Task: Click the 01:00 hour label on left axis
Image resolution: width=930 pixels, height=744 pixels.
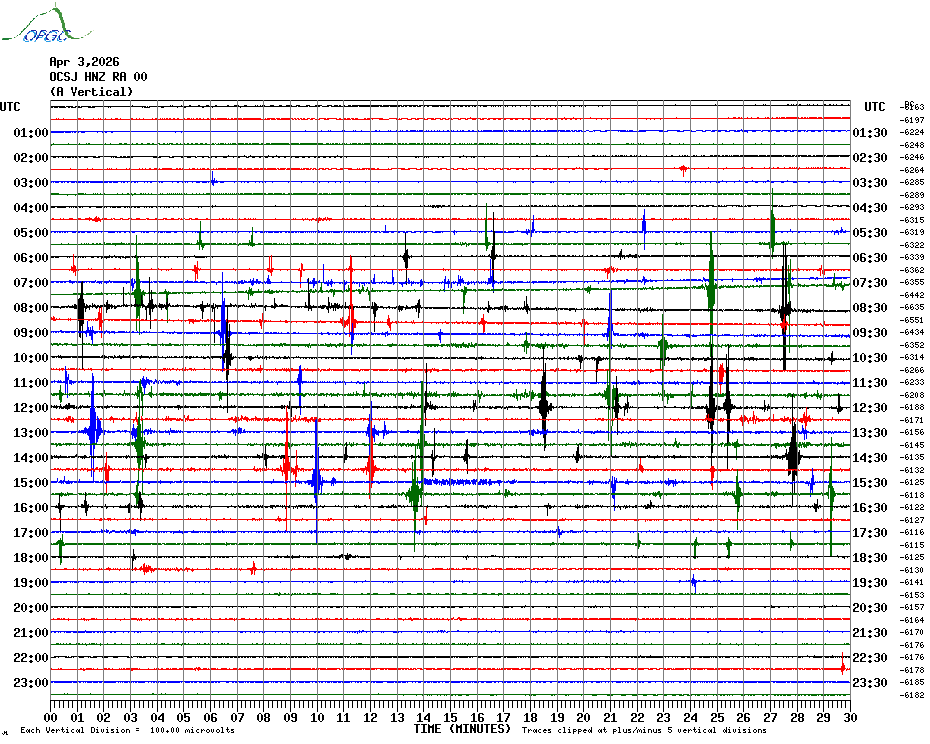Action: point(31,133)
